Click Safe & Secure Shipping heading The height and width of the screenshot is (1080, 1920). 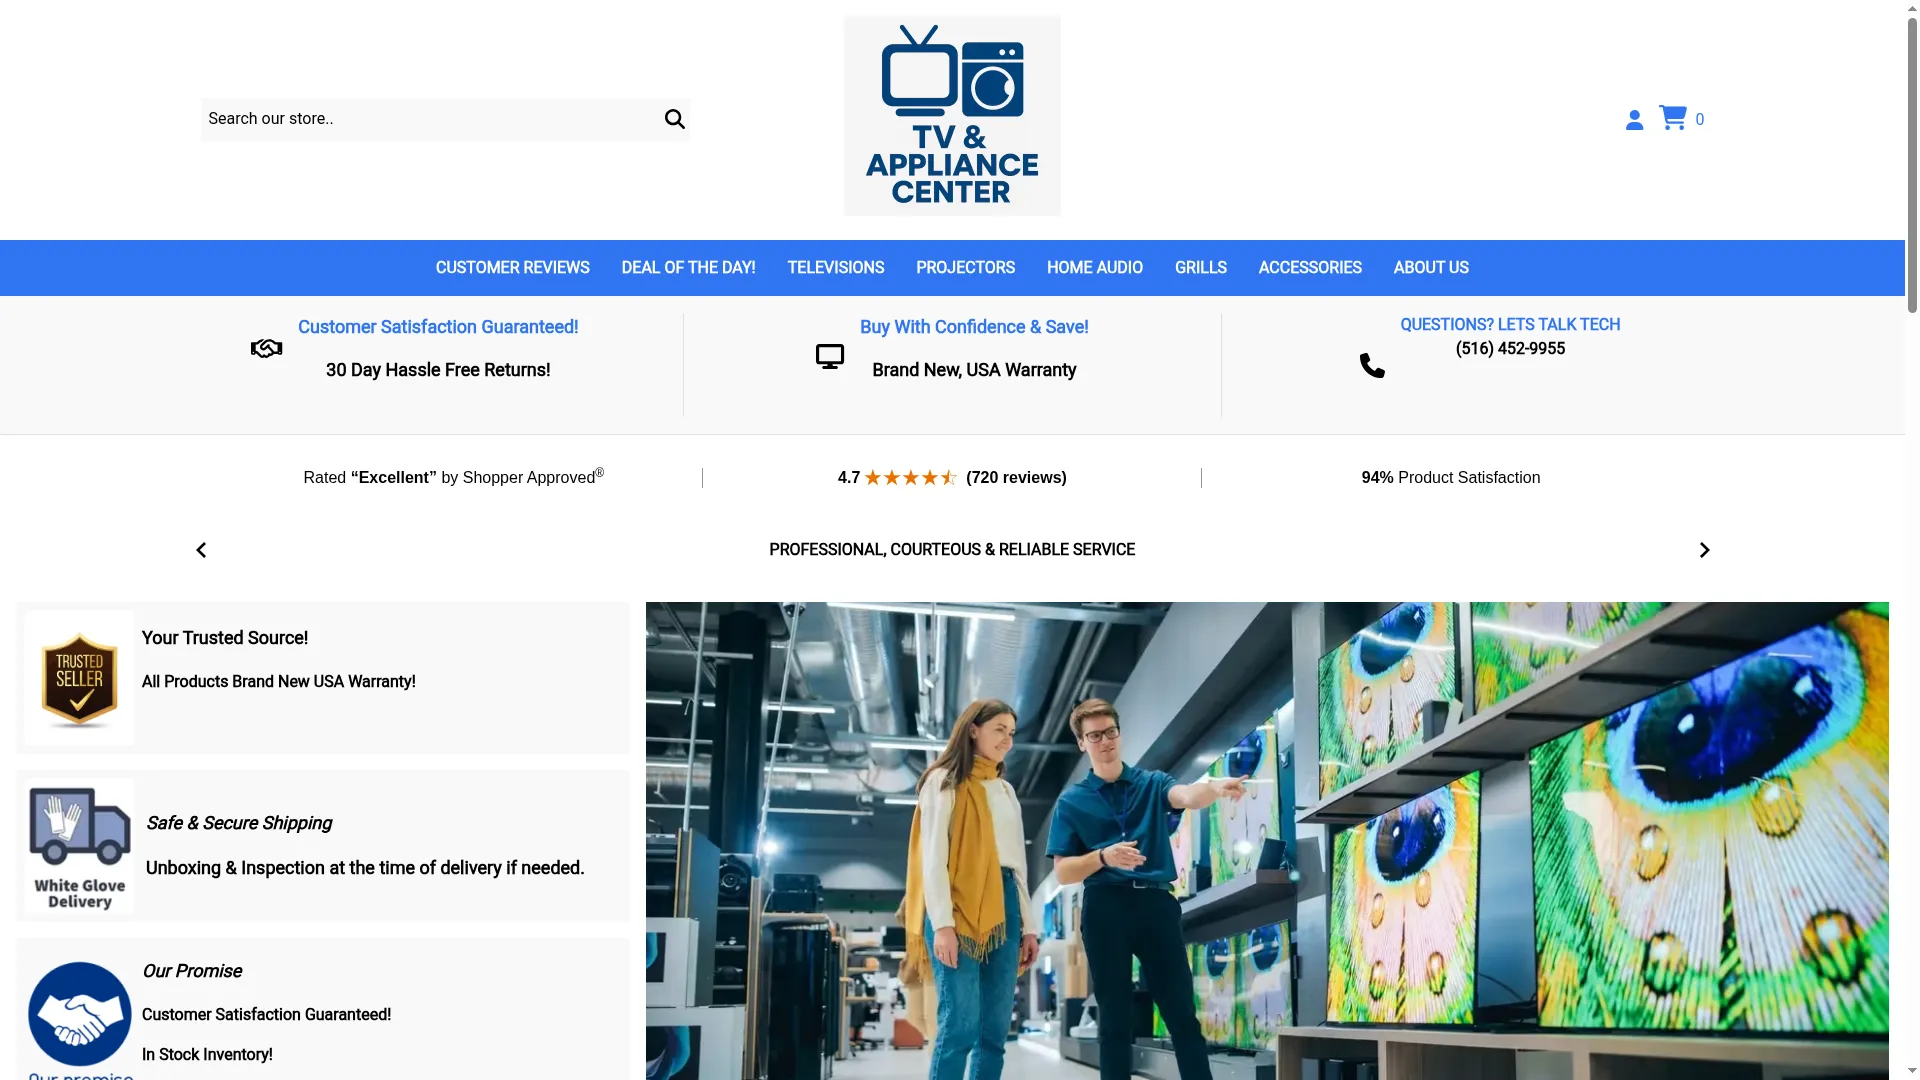pyautogui.click(x=239, y=823)
